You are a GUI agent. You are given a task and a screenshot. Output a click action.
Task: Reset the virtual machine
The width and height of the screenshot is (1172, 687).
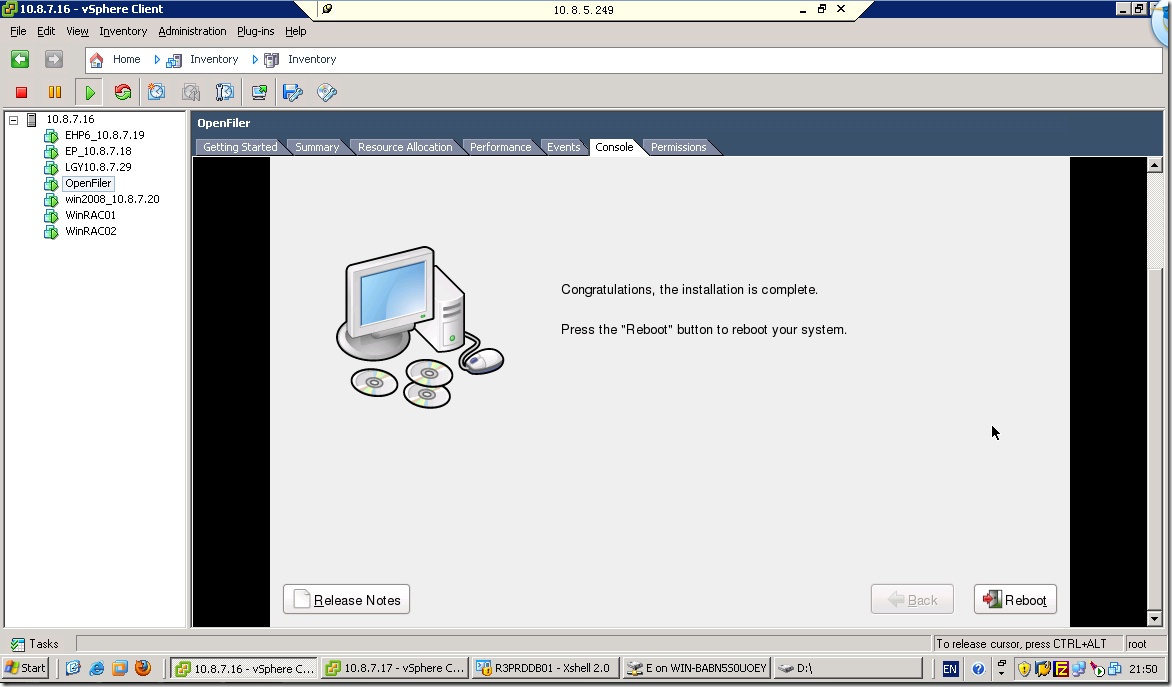point(122,92)
